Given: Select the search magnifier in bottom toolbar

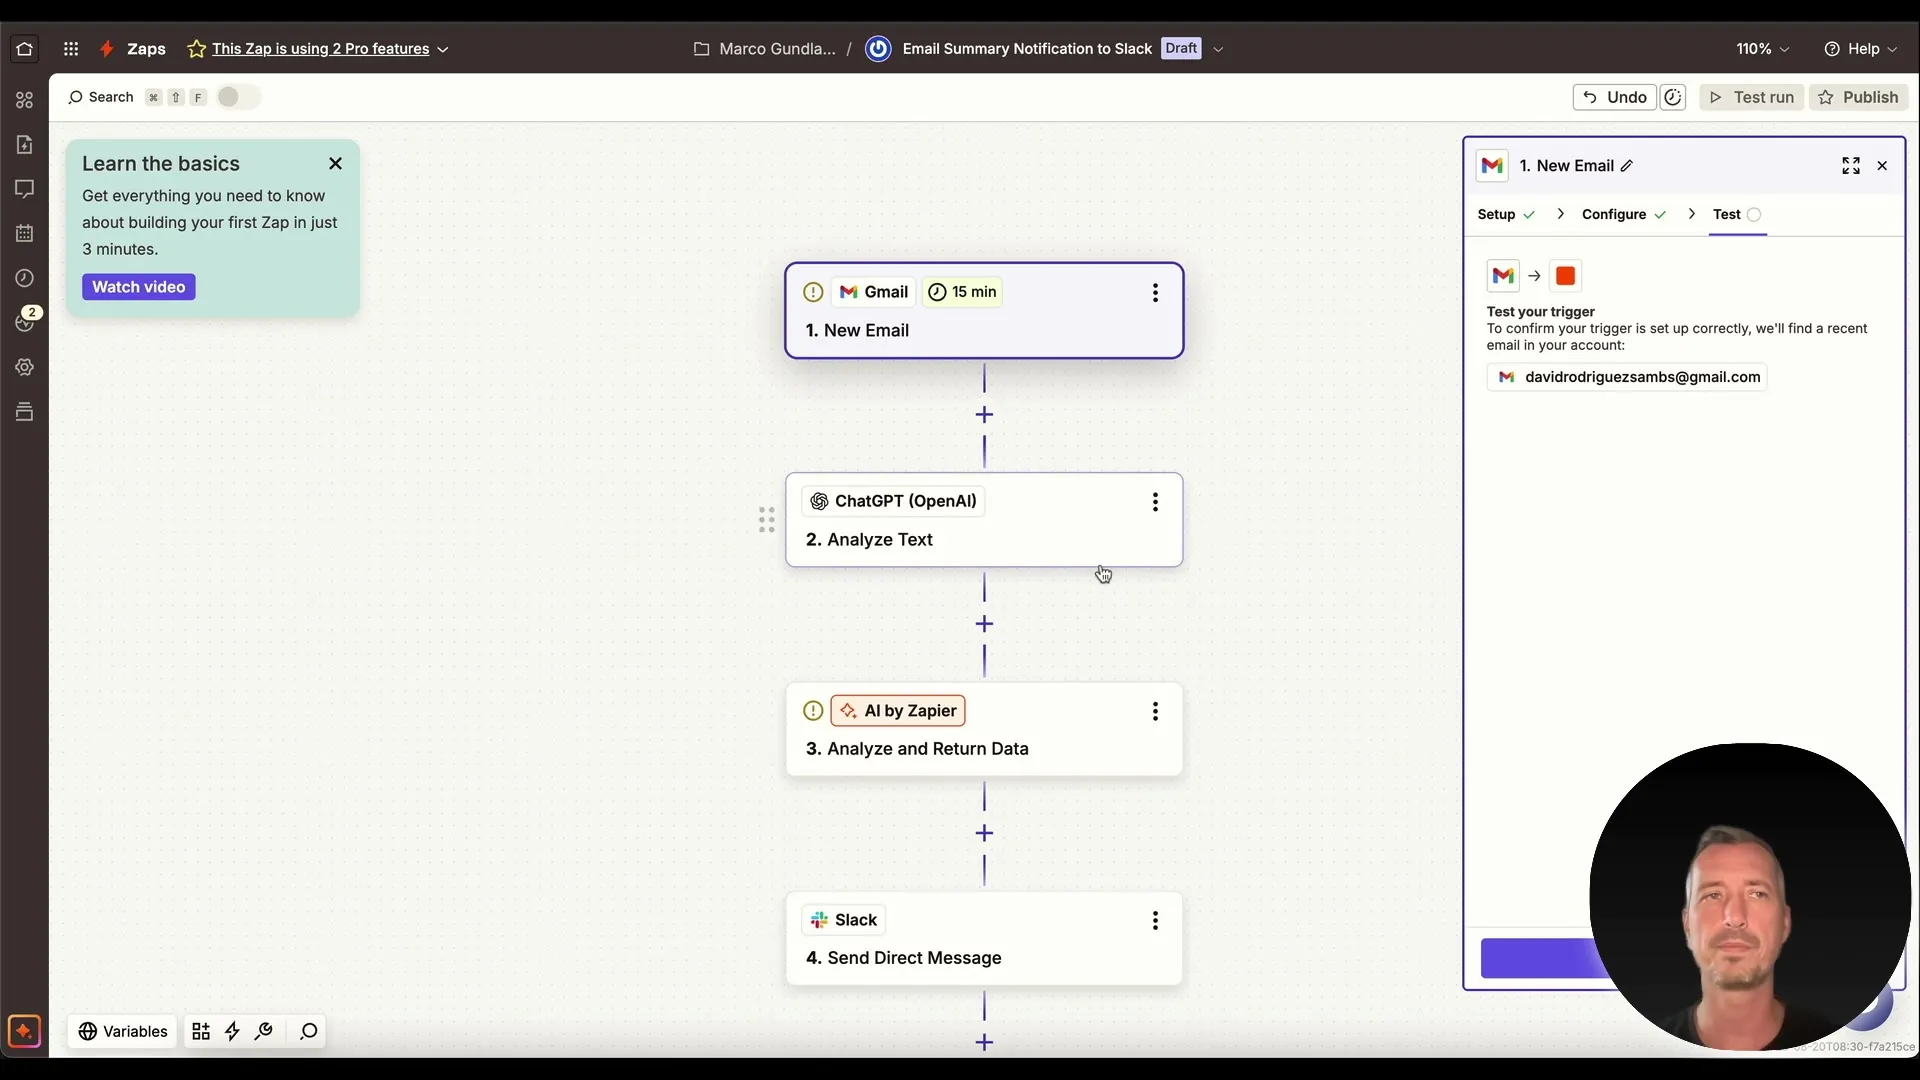Looking at the screenshot, I should point(308,1031).
